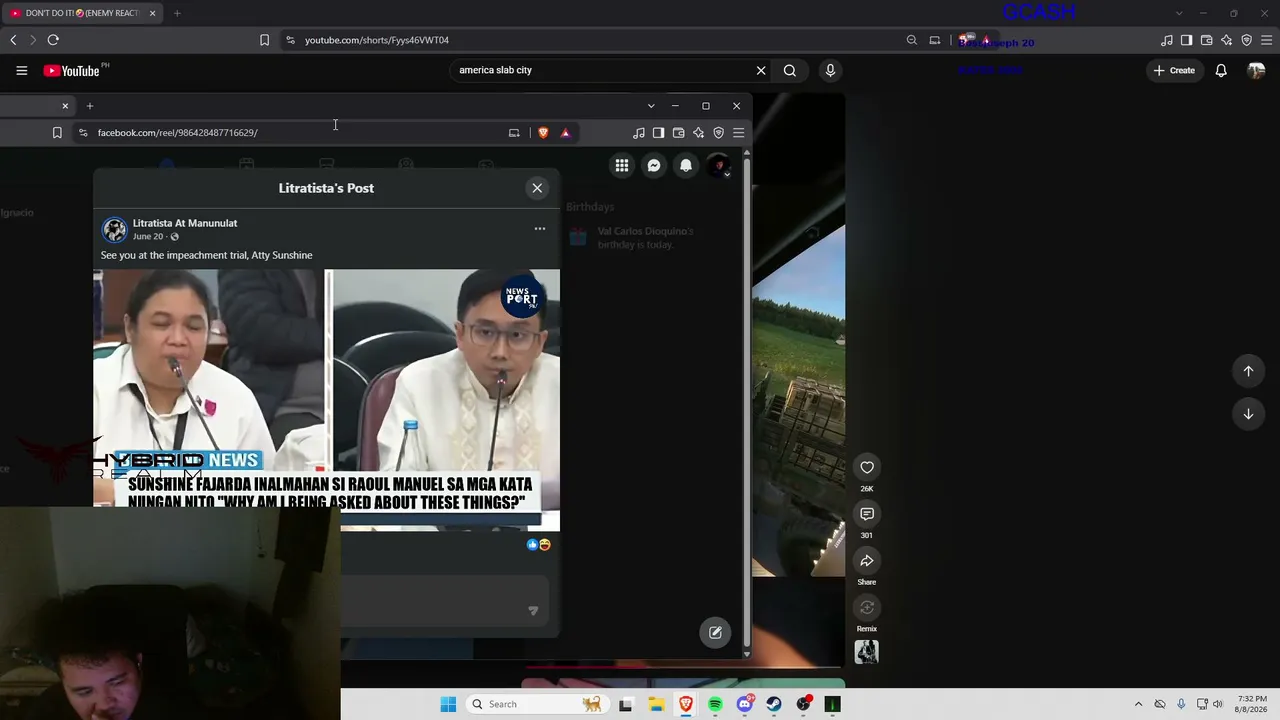Go back in the YouTube window

(x=13, y=40)
